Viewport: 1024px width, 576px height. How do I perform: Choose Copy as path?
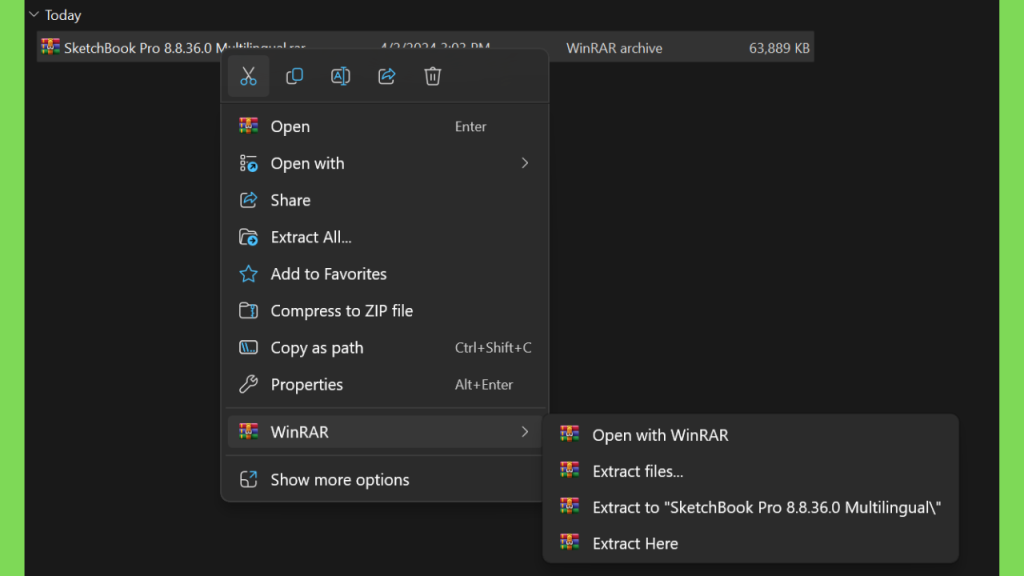click(x=385, y=347)
